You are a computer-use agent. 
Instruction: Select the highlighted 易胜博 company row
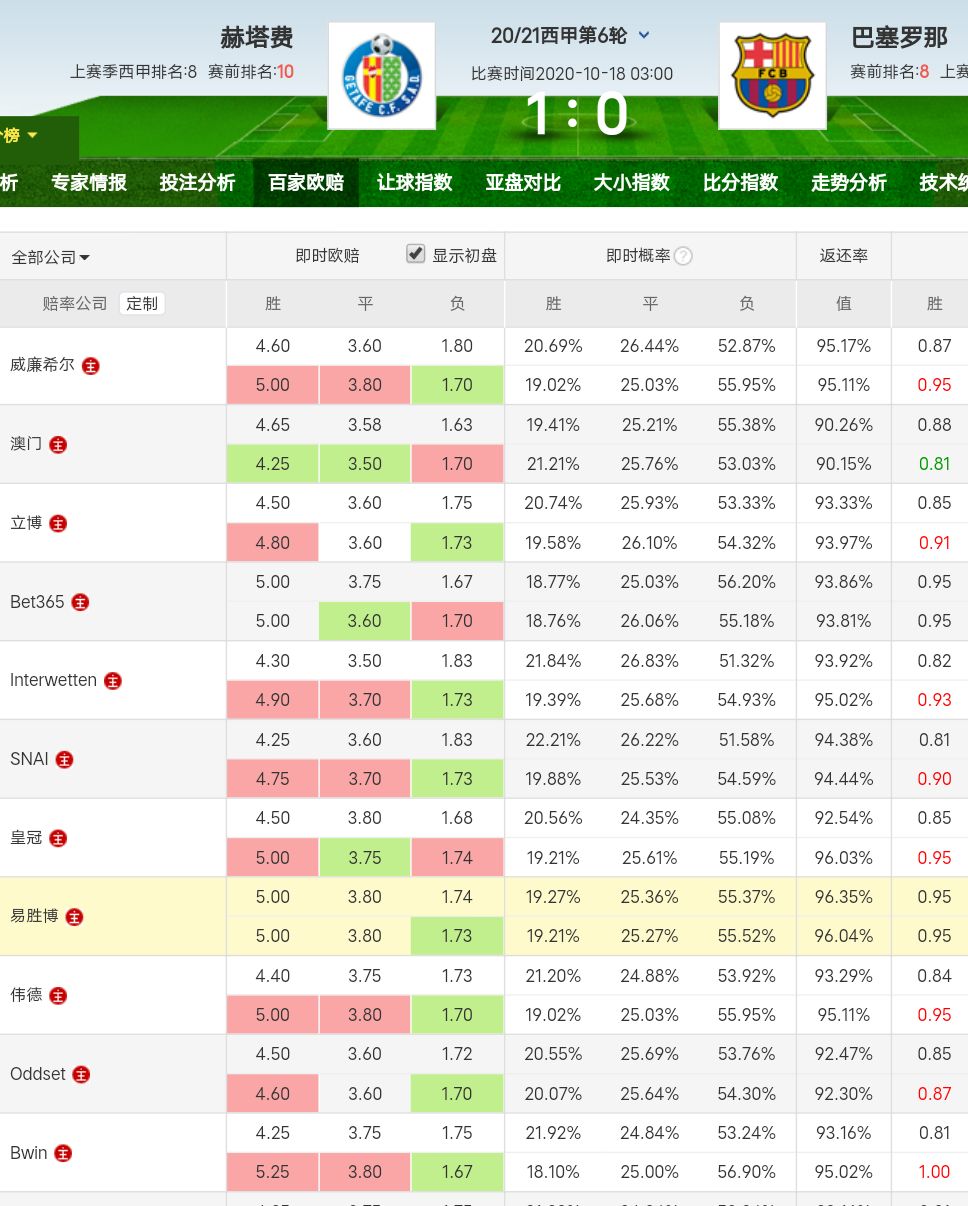pyautogui.click(x=35, y=916)
